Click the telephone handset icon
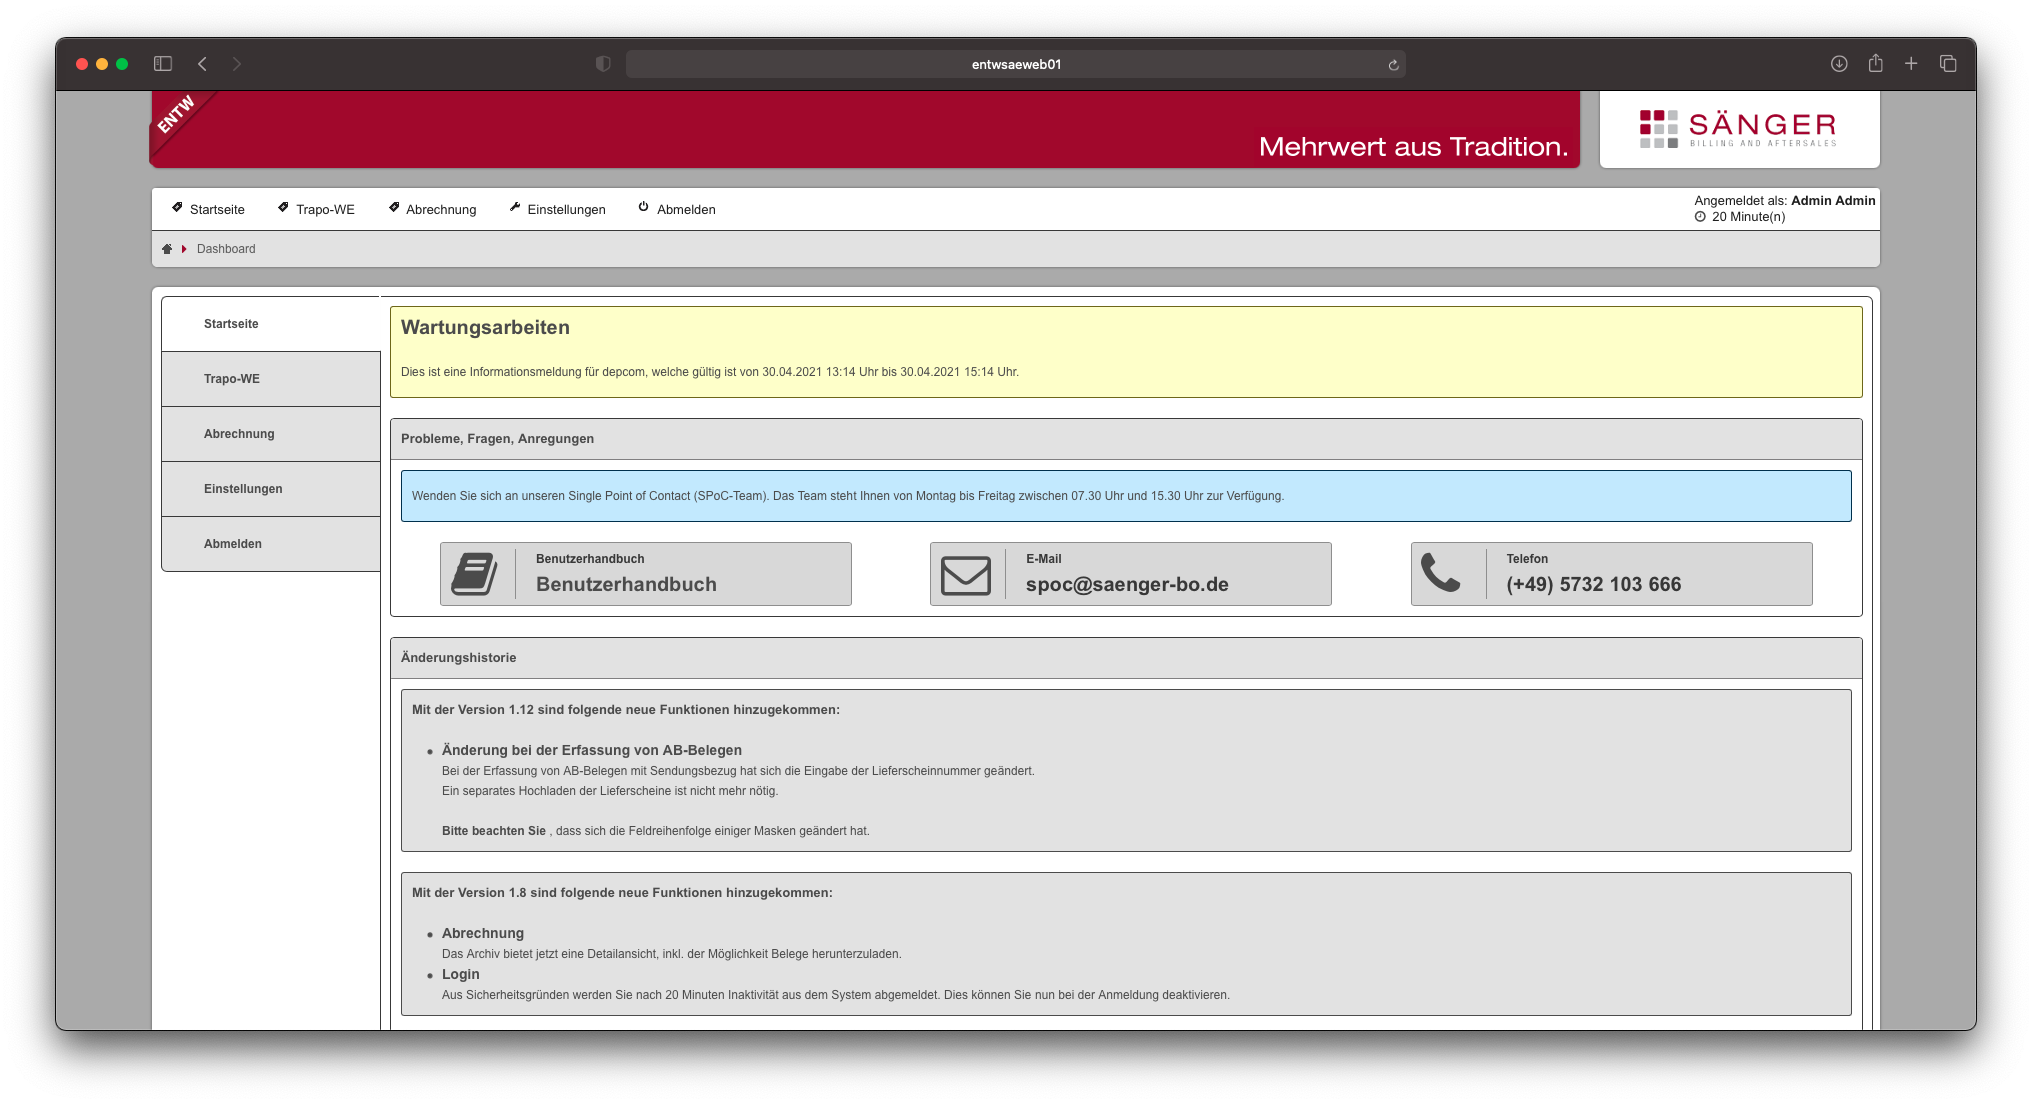2032x1104 pixels. (1441, 573)
